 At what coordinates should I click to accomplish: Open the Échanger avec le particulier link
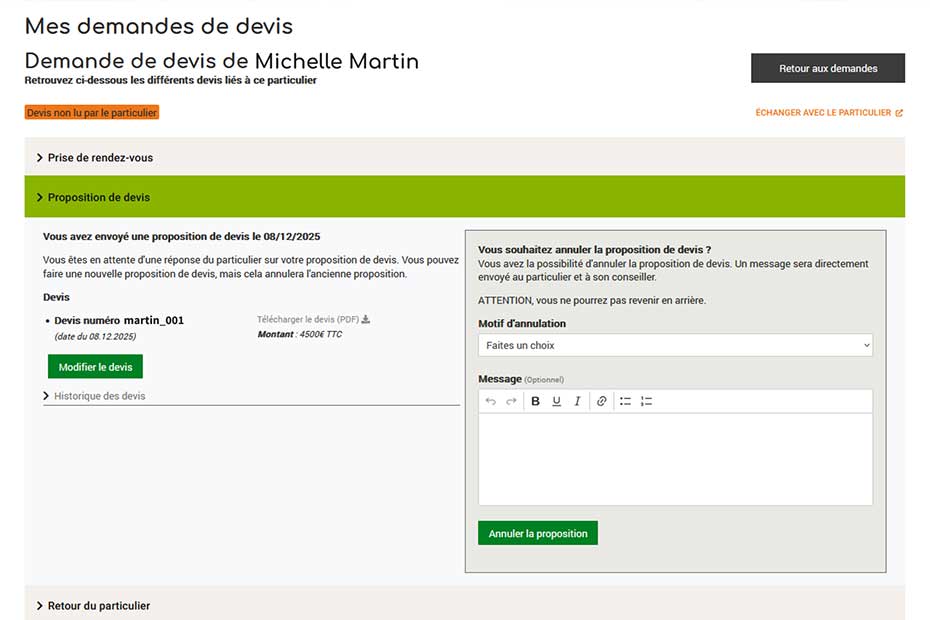(x=828, y=113)
